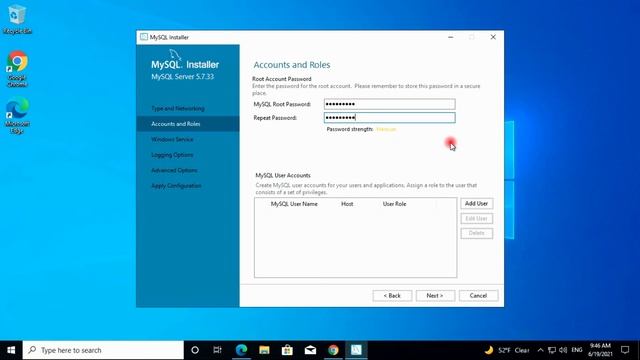Viewport: 640px width, 360px height.
Task: Open File Explorer from the taskbar
Action: pyautogui.click(x=264, y=350)
